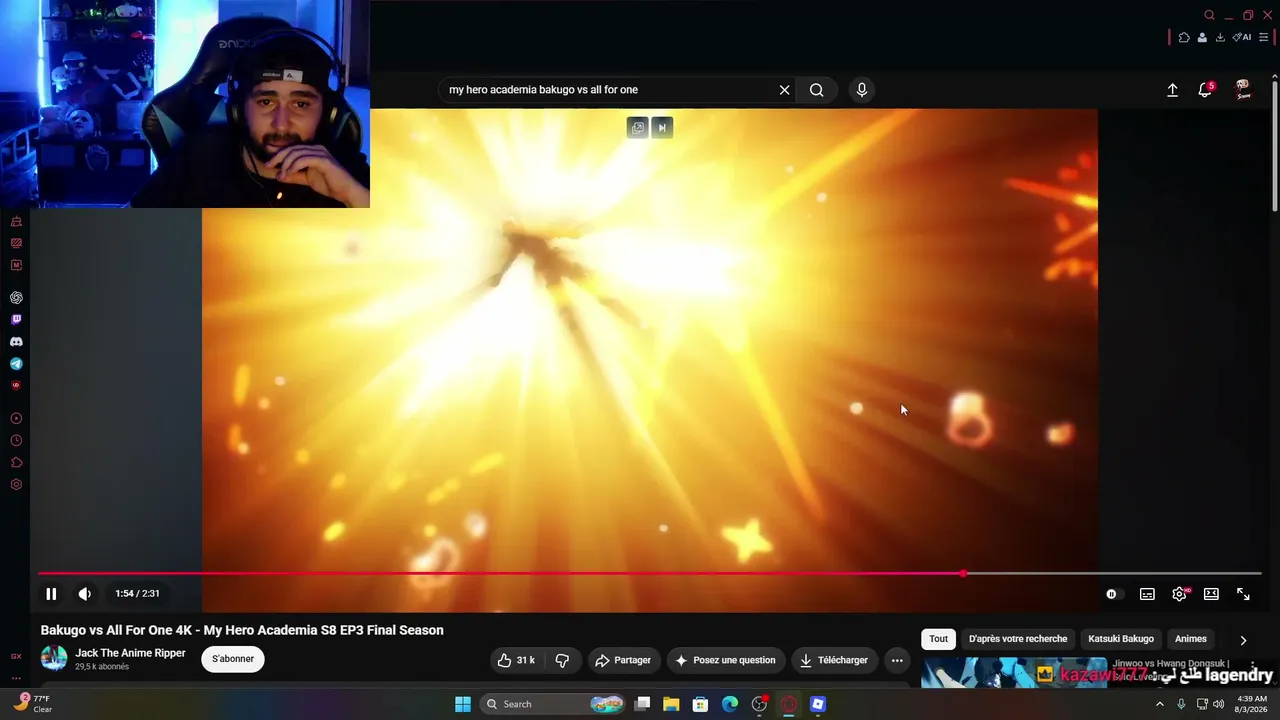Open the YouTube notifications bell
Image resolution: width=1280 pixels, height=720 pixels.
(1205, 90)
